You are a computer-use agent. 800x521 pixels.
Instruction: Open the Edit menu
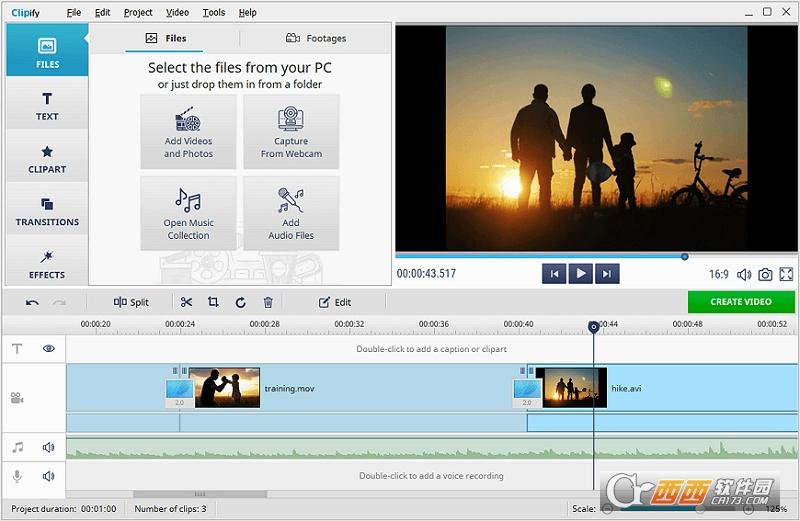coord(102,12)
